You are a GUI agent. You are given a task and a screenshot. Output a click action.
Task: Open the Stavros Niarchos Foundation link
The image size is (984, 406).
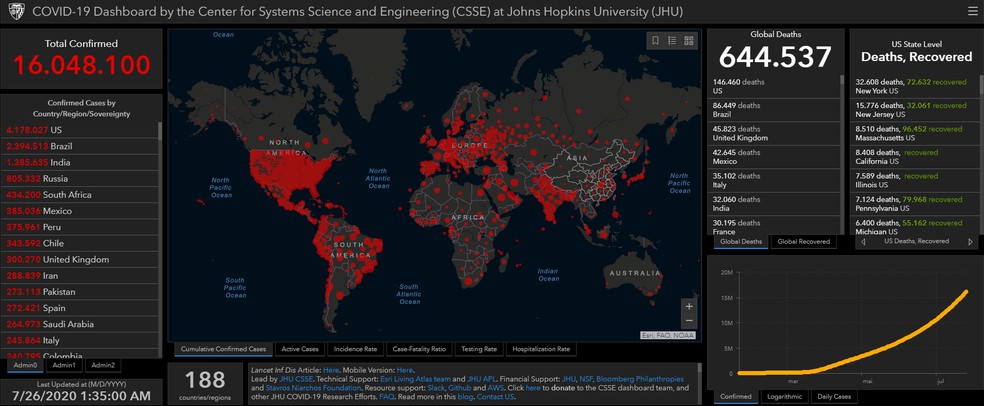click(x=311, y=388)
